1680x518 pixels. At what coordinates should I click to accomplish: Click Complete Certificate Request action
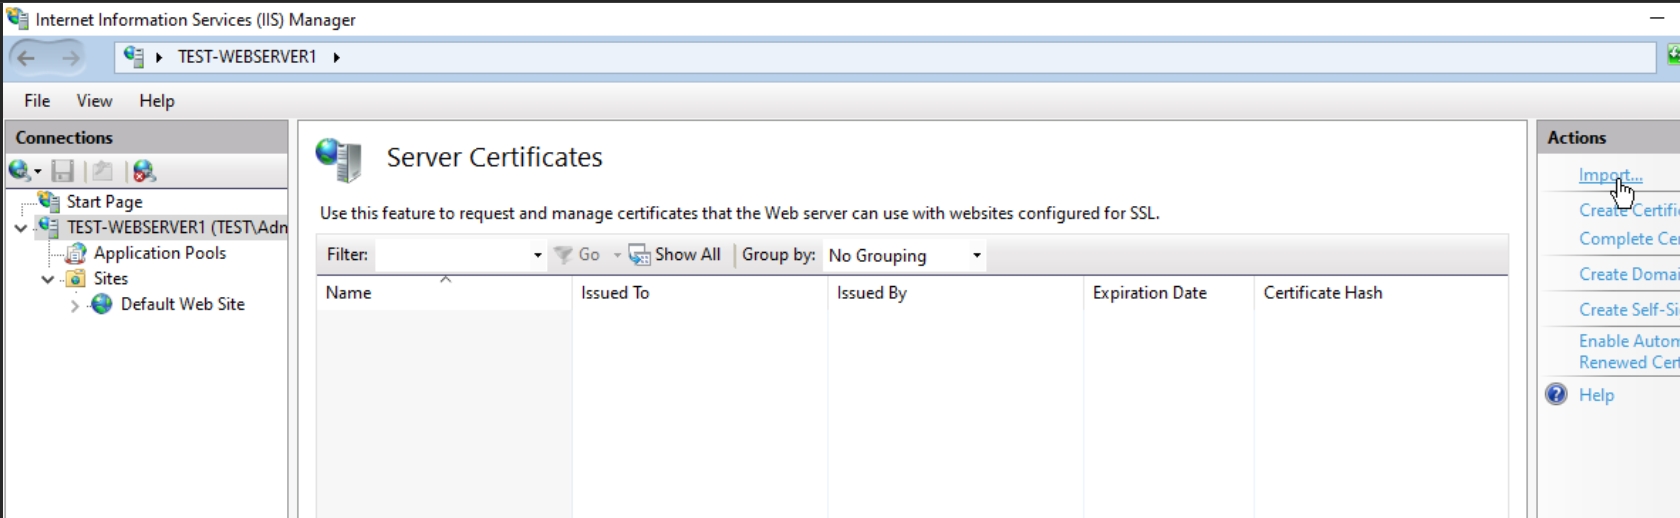(1629, 239)
